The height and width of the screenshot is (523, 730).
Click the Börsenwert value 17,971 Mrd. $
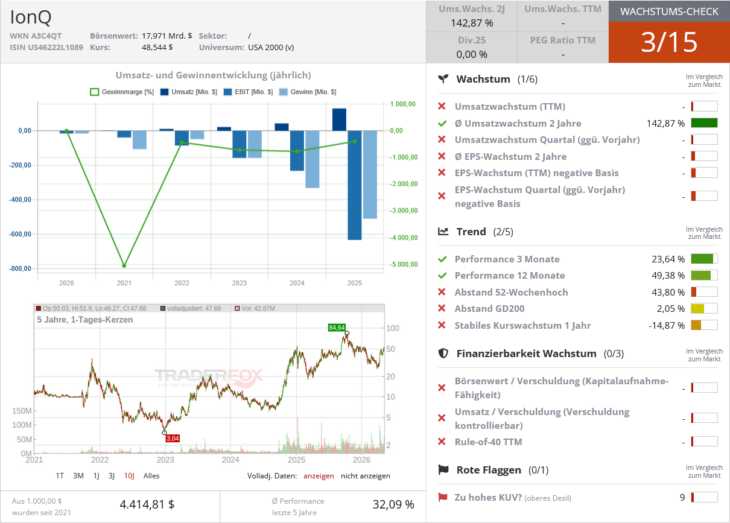coord(167,35)
